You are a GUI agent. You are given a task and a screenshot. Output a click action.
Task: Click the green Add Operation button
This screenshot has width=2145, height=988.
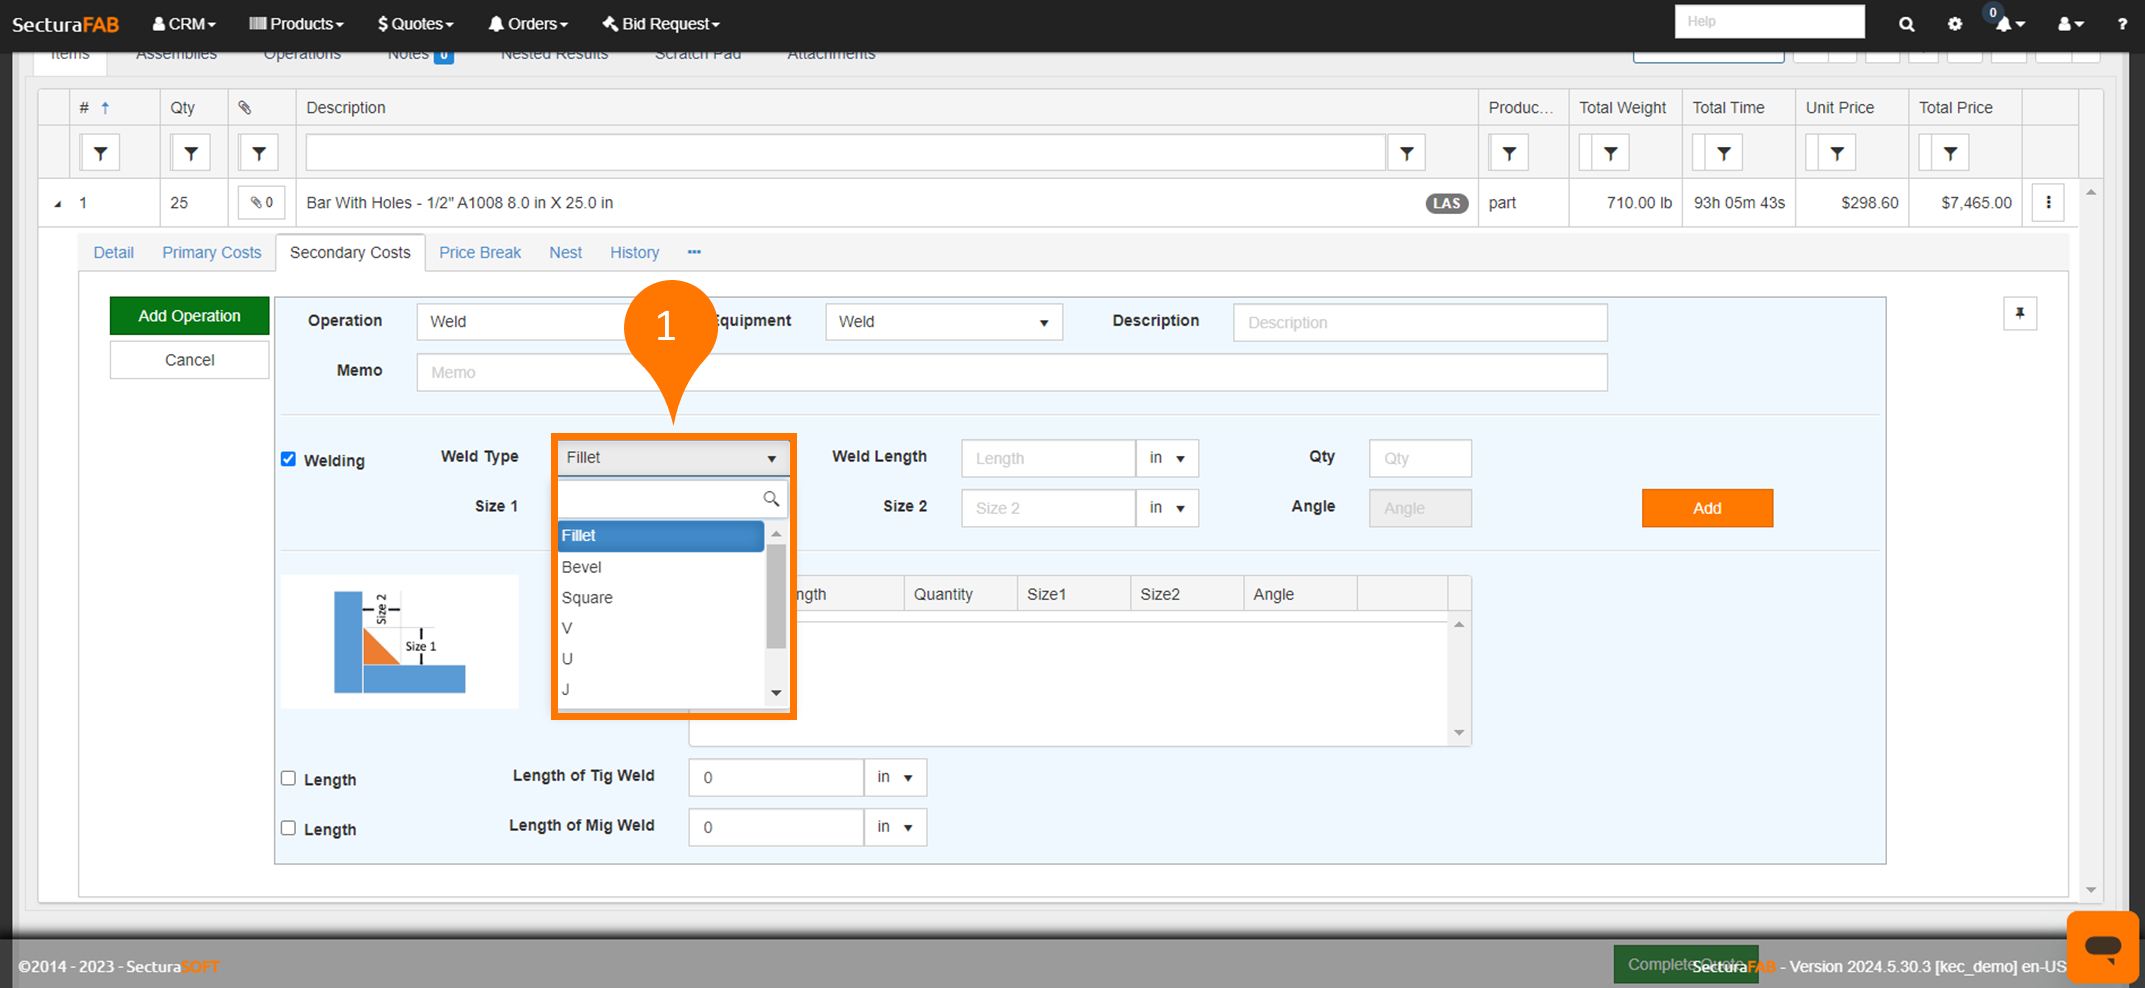click(189, 316)
